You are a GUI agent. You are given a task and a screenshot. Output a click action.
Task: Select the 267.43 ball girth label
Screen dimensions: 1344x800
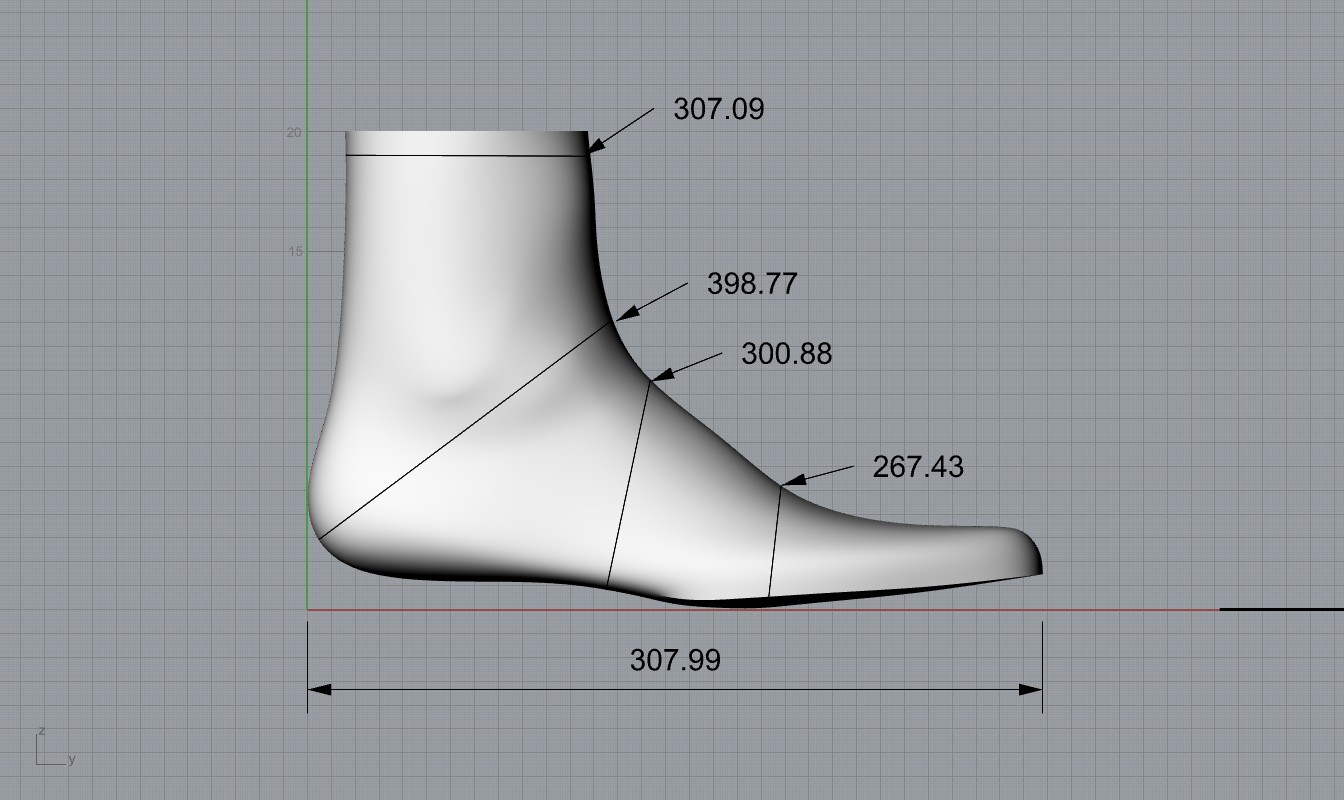pos(918,467)
